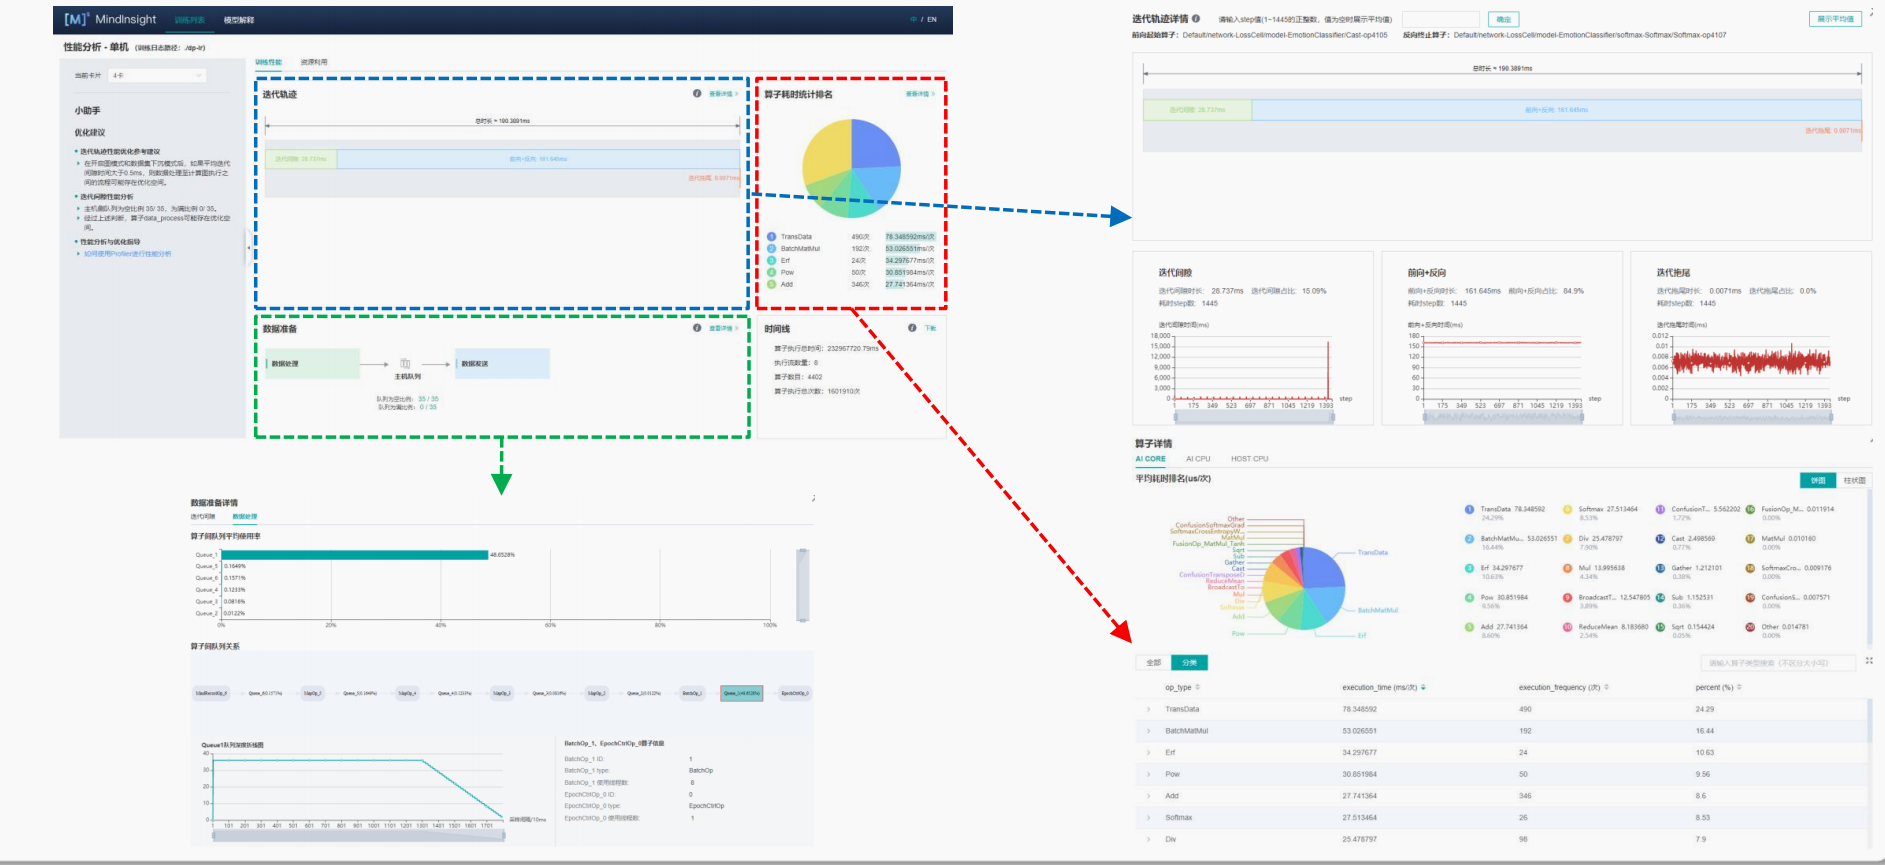The height and width of the screenshot is (865, 1885).
Task: Expand the TransData table row
Action: [1148, 710]
